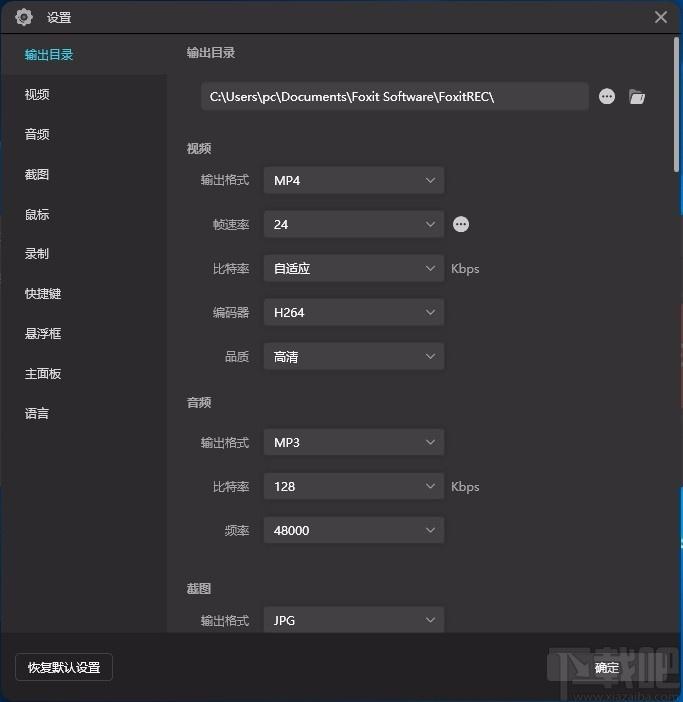
Task: Click the vertical scrollbar thumb
Action: (676, 105)
